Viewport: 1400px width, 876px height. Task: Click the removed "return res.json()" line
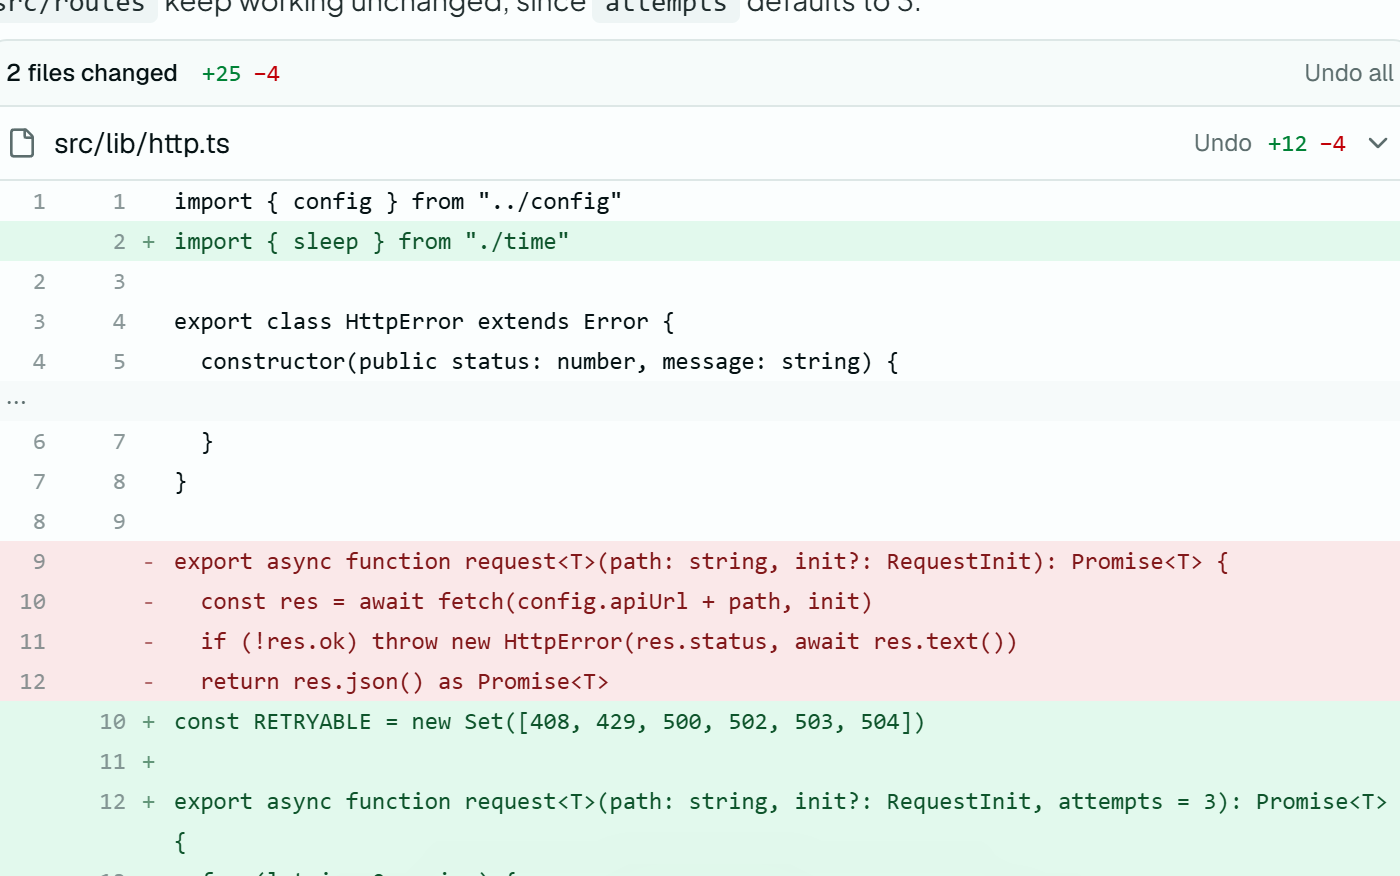coord(700,681)
